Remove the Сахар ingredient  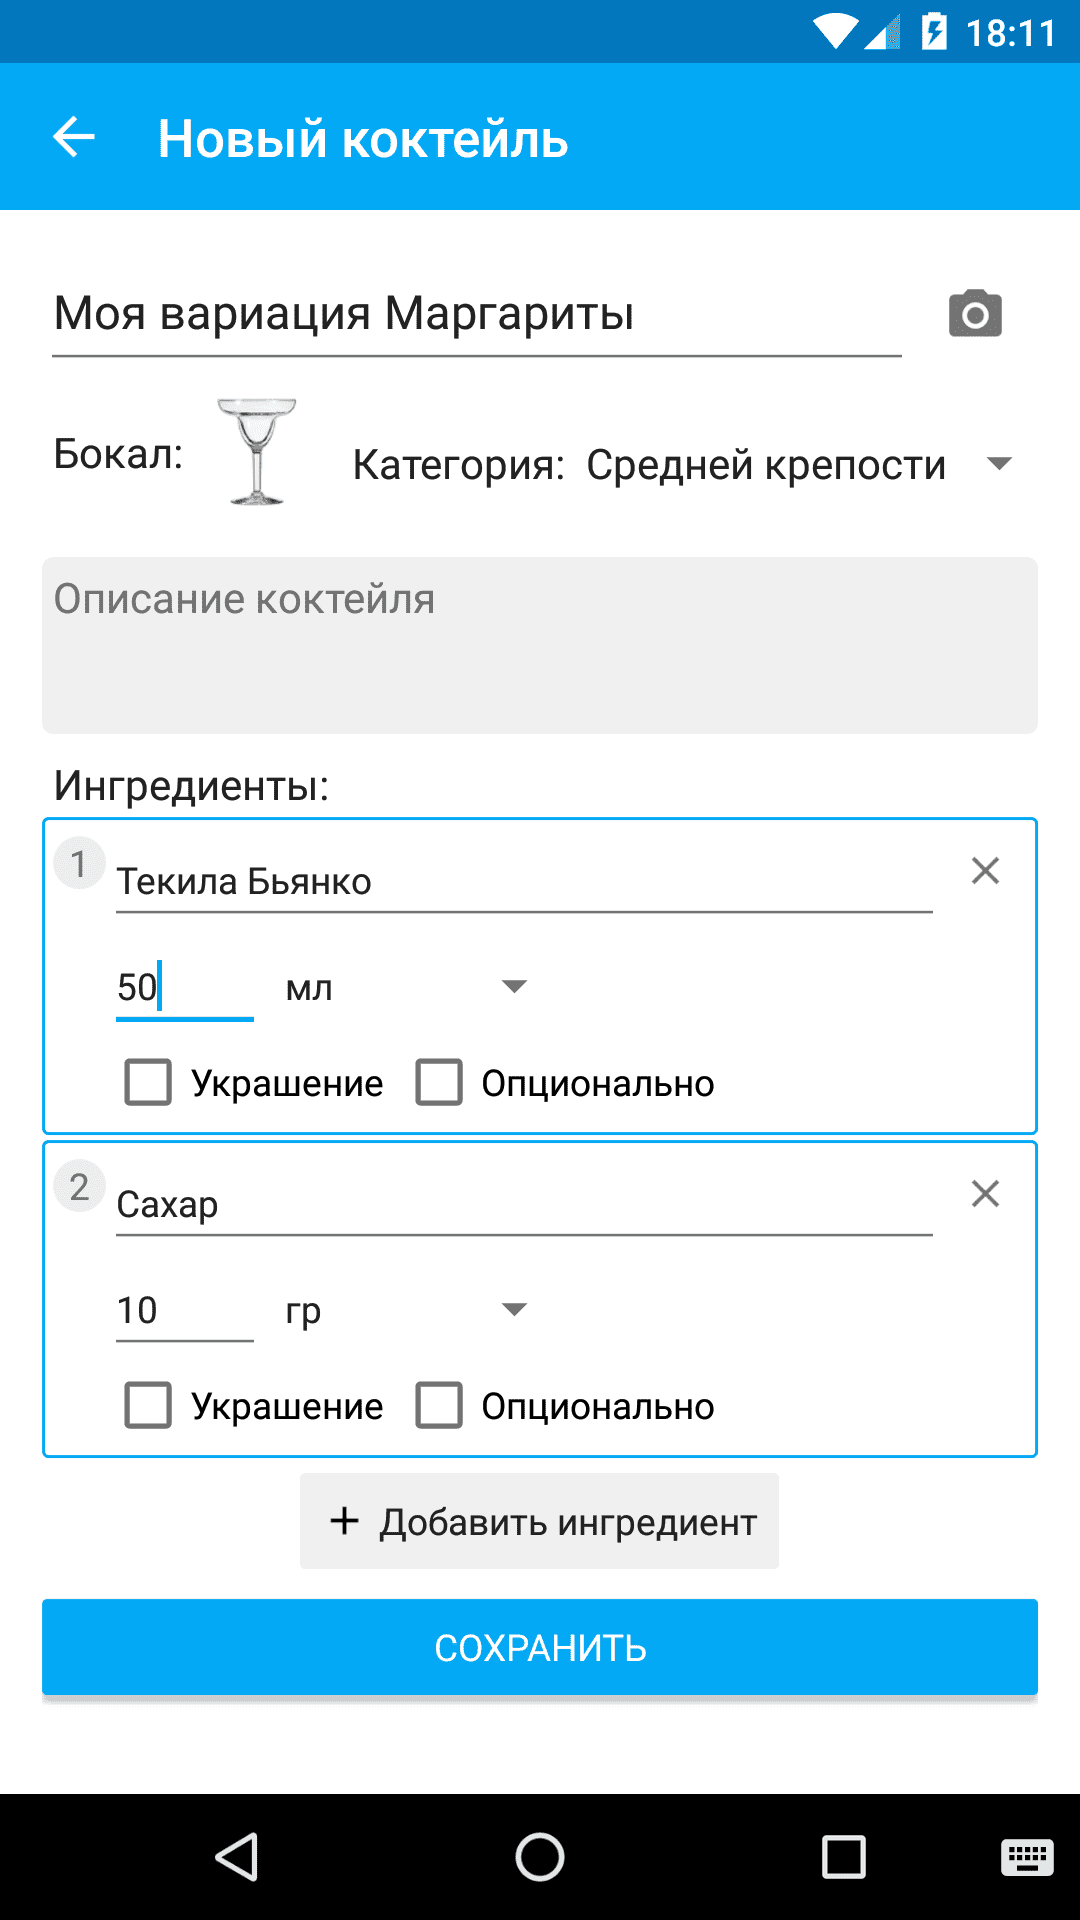click(x=985, y=1194)
